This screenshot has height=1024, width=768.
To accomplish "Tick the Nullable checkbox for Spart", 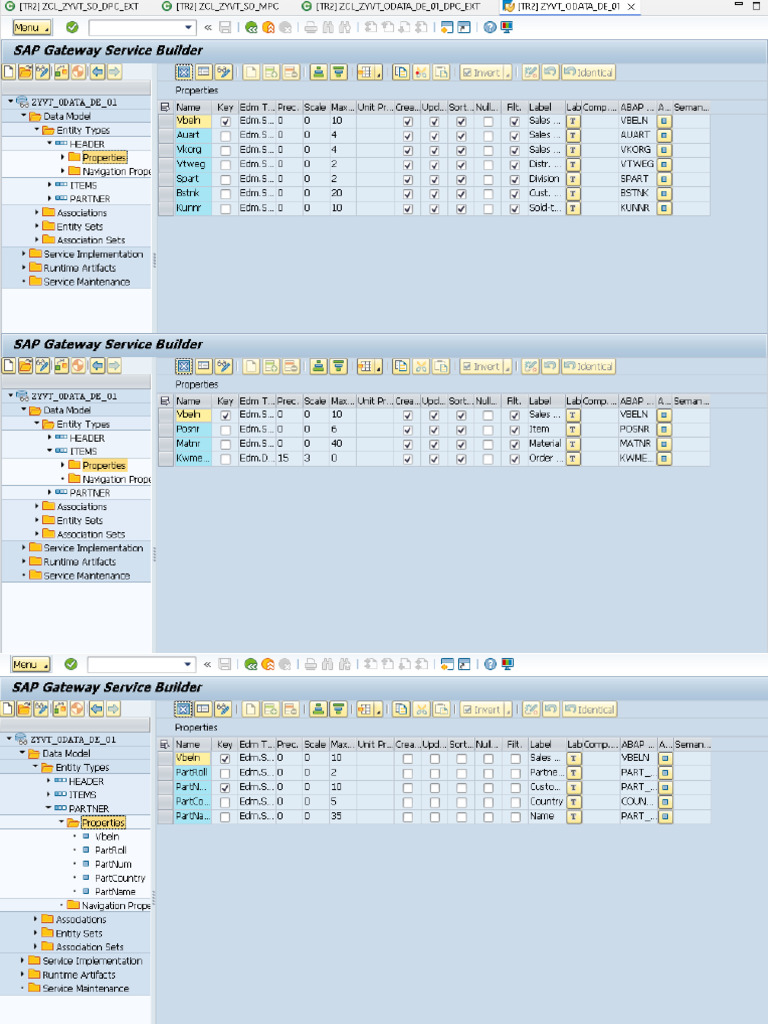I will [488, 180].
